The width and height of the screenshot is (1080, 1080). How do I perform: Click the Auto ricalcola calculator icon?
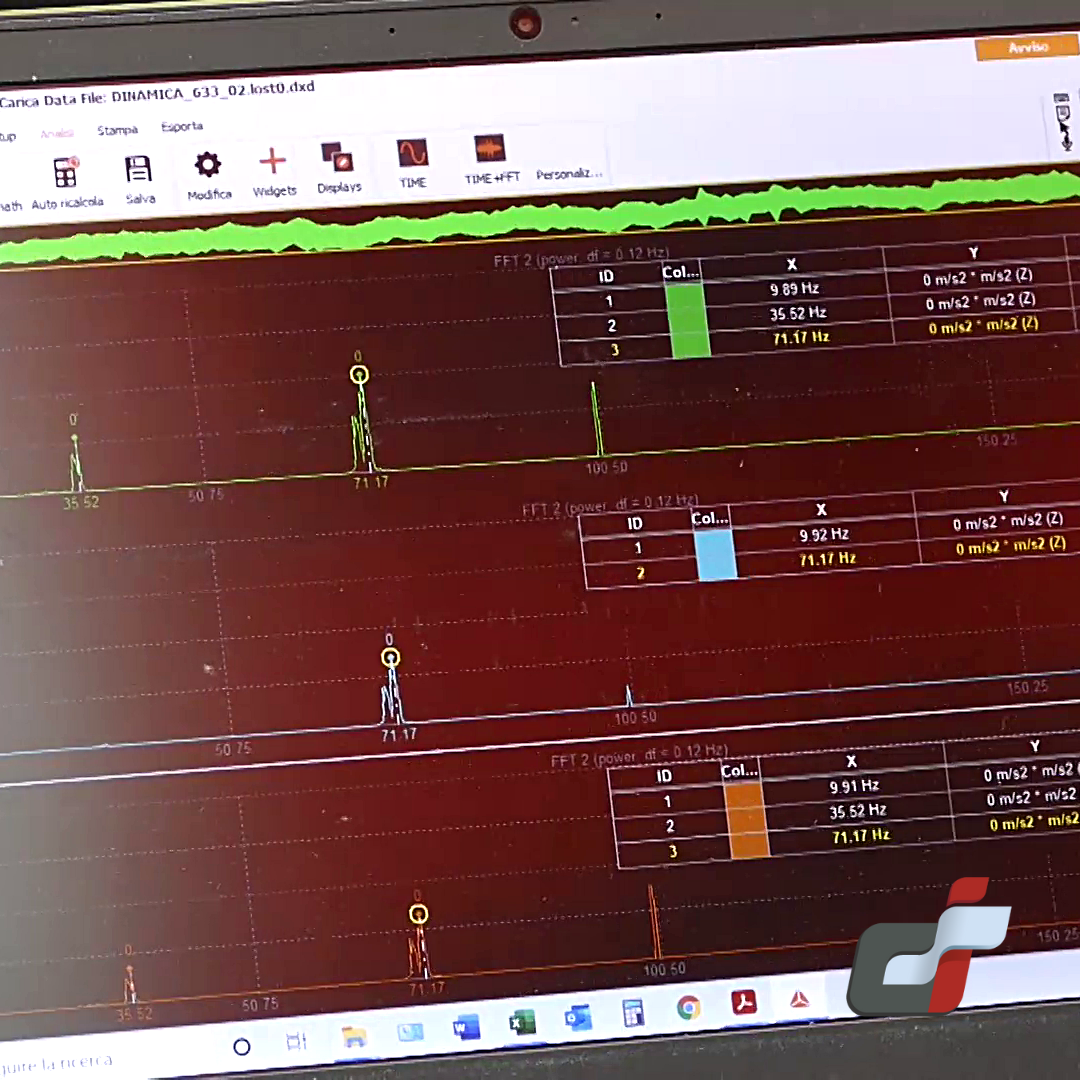coord(66,173)
